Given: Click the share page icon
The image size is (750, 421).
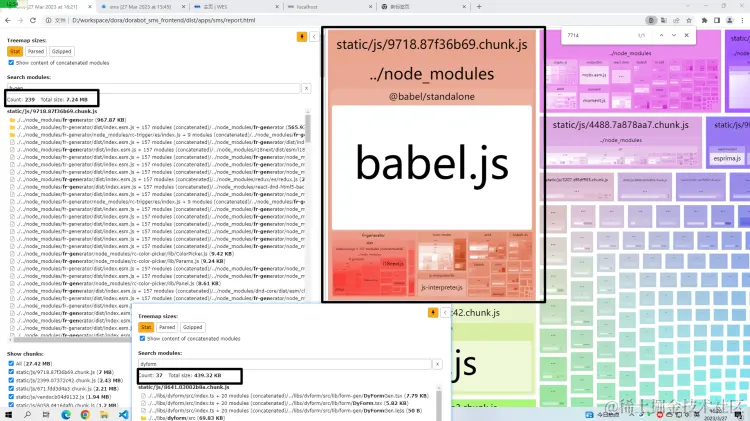Looking at the screenshot, I should point(676,20).
